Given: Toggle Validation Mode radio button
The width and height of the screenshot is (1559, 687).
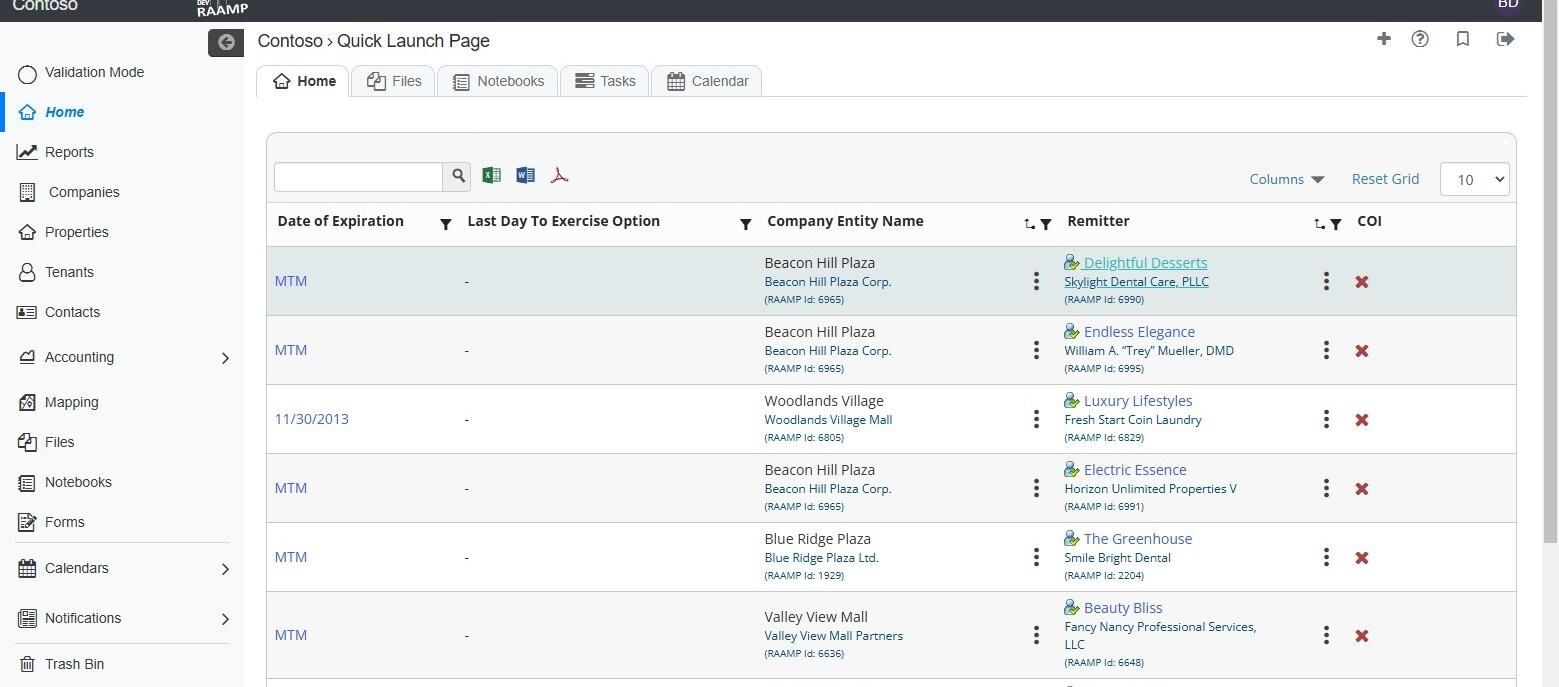Looking at the screenshot, I should click(28, 74).
